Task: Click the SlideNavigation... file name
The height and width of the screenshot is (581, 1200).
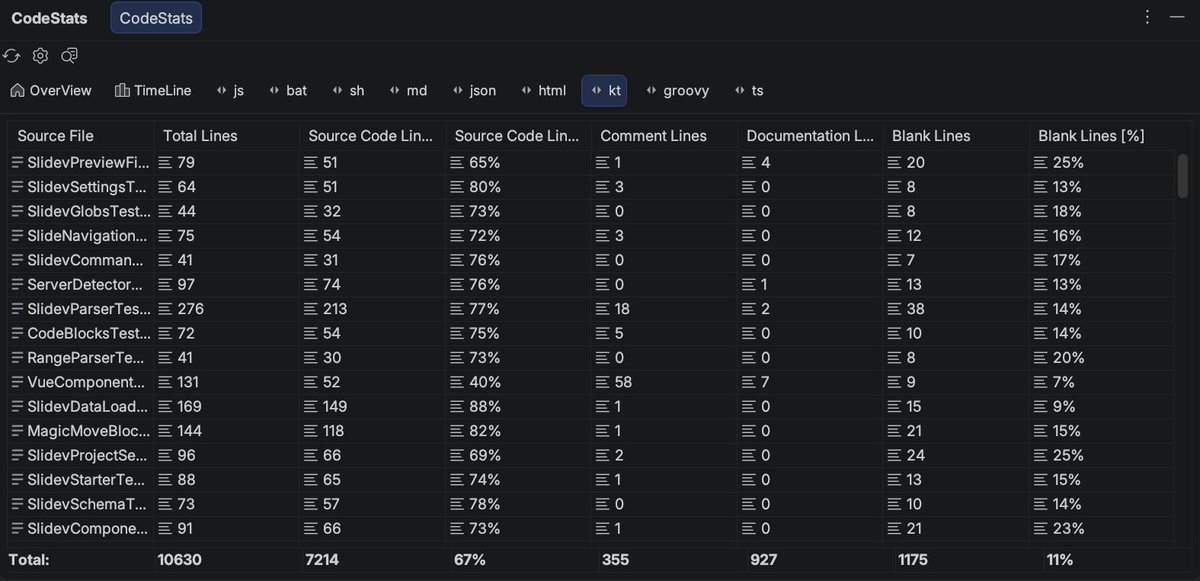Action: 89,236
